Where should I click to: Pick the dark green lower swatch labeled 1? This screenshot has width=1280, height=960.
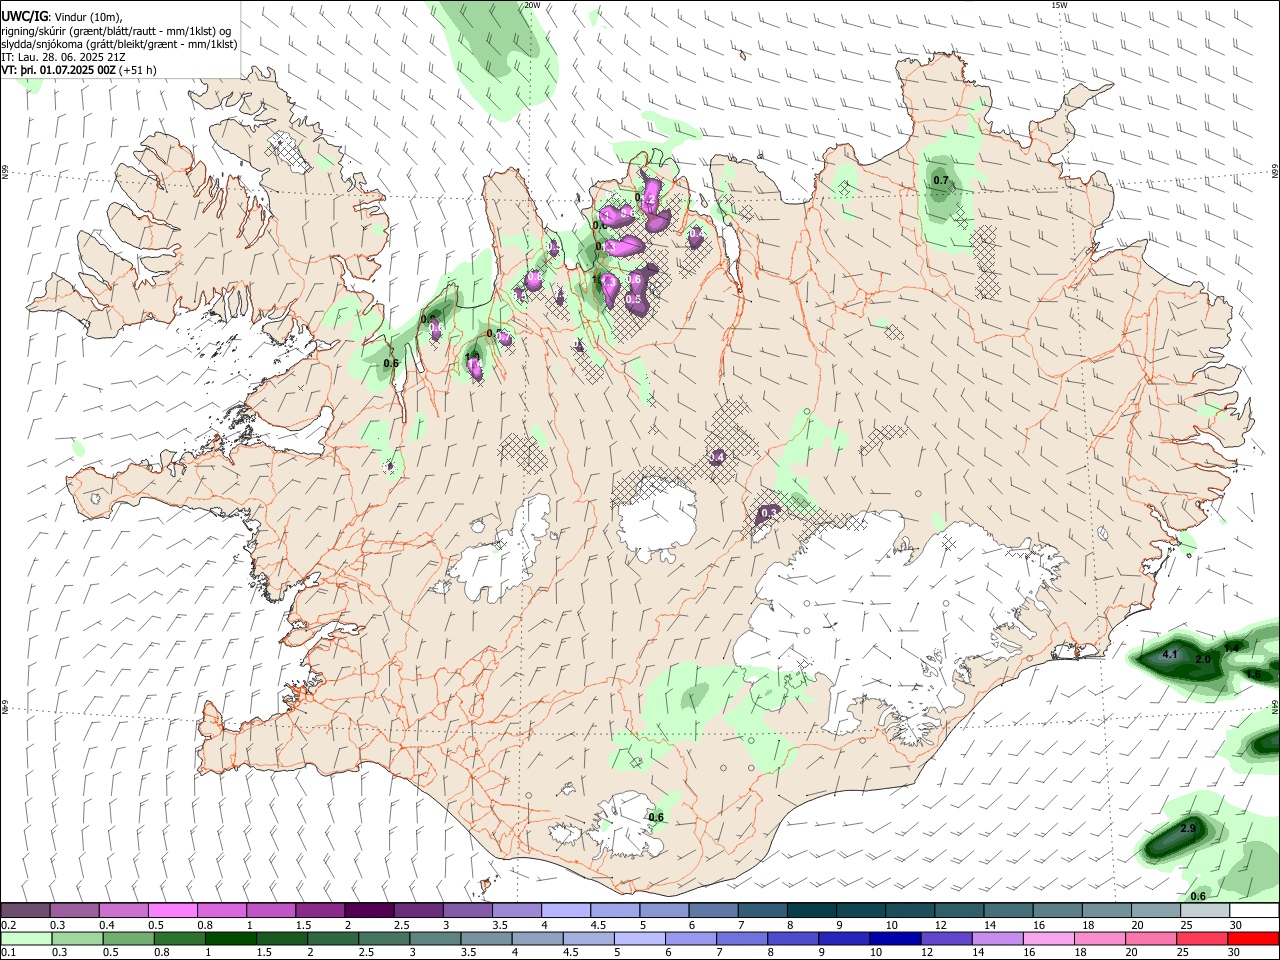pyautogui.click(x=230, y=938)
